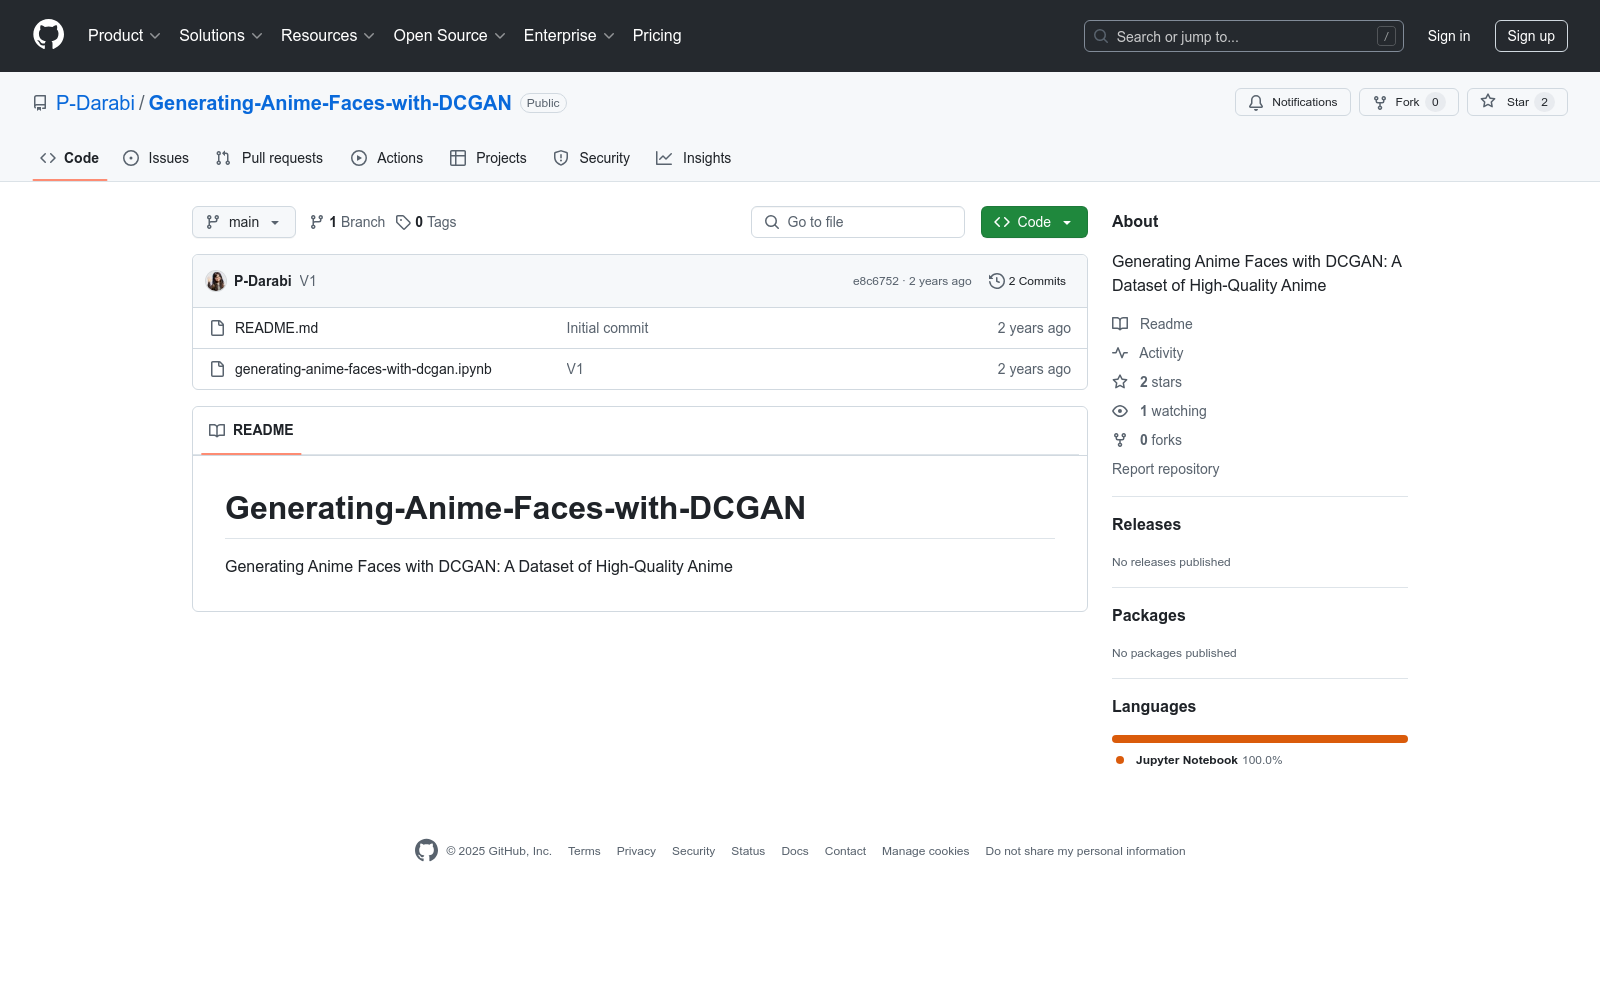Open the footer Terms link

pyautogui.click(x=584, y=851)
